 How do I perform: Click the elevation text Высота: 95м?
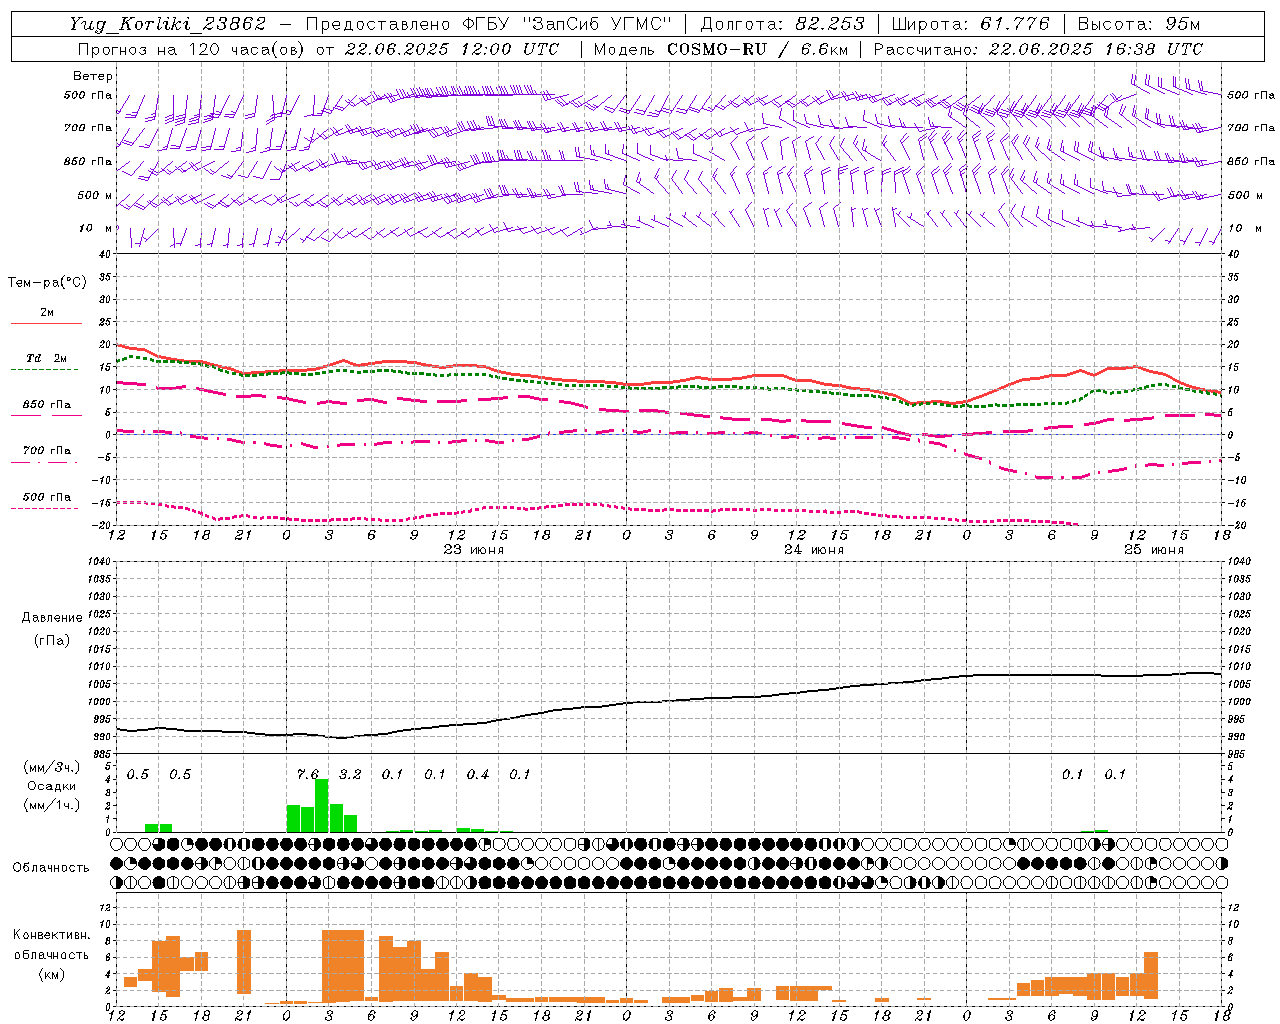pyautogui.click(x=1138, y=24)
